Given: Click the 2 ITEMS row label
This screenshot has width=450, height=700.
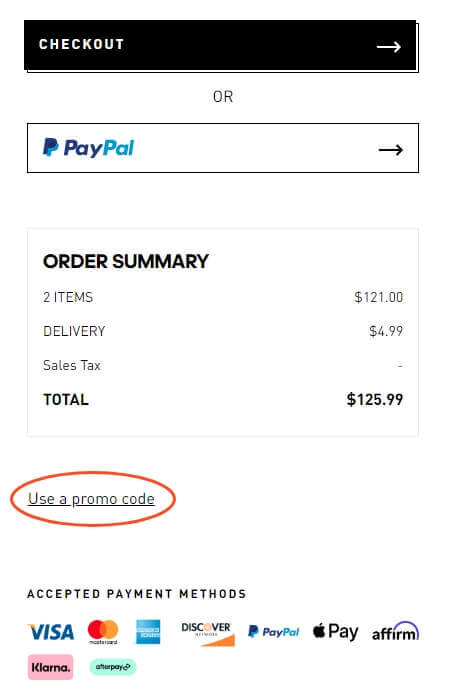Looking at the screenshot, I should click(68, 297).
